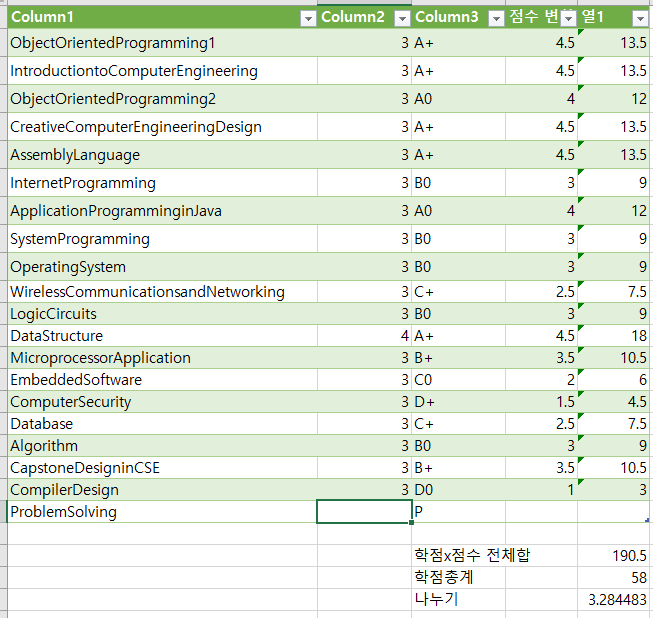The image size is (653, 618).
Task: Open the Column3 filter dropdown
Action: [496, 18]
